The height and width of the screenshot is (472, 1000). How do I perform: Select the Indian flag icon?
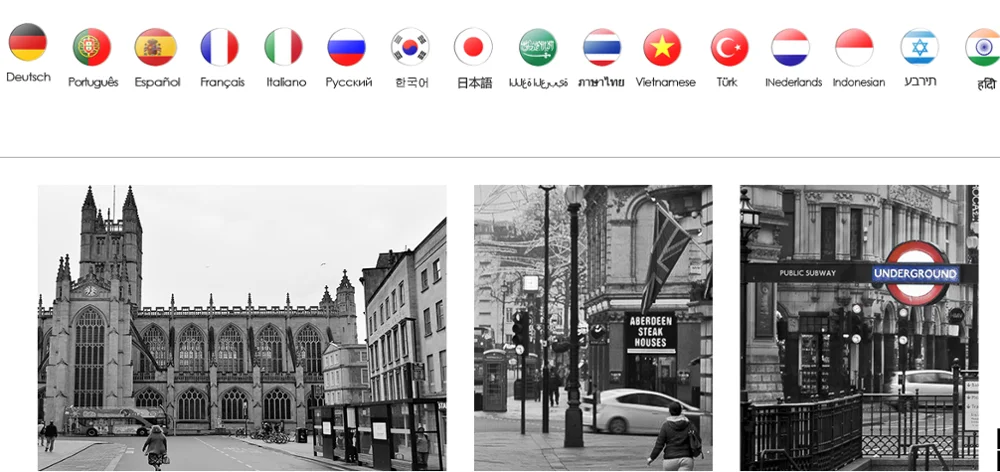click(983, 47)
